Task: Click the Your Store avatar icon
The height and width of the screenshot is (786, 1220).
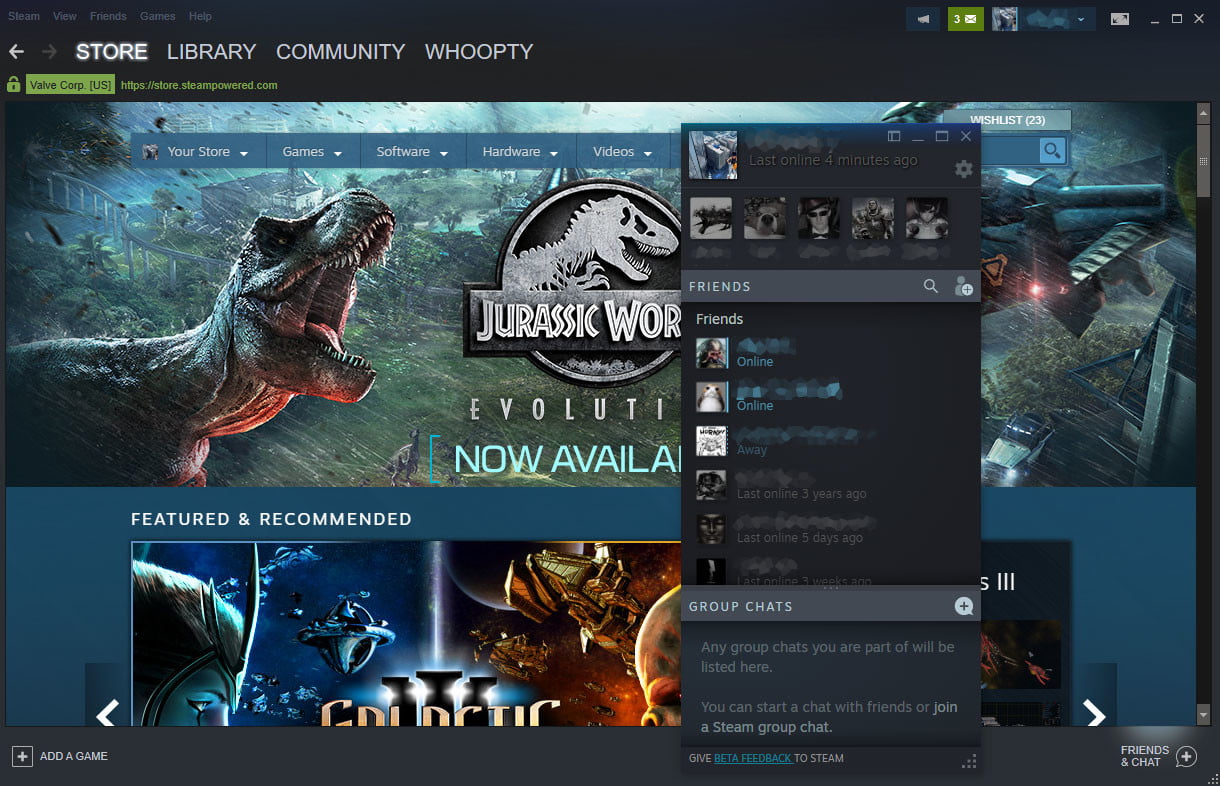Action: [150, 152]
